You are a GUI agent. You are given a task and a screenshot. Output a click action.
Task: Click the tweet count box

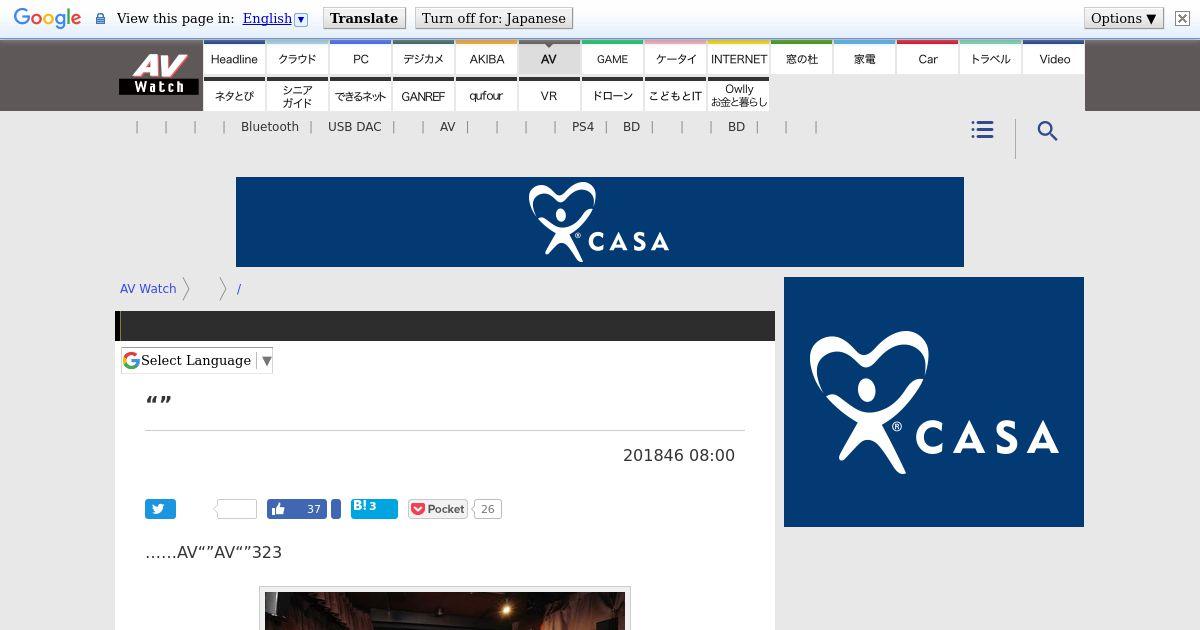237,509
